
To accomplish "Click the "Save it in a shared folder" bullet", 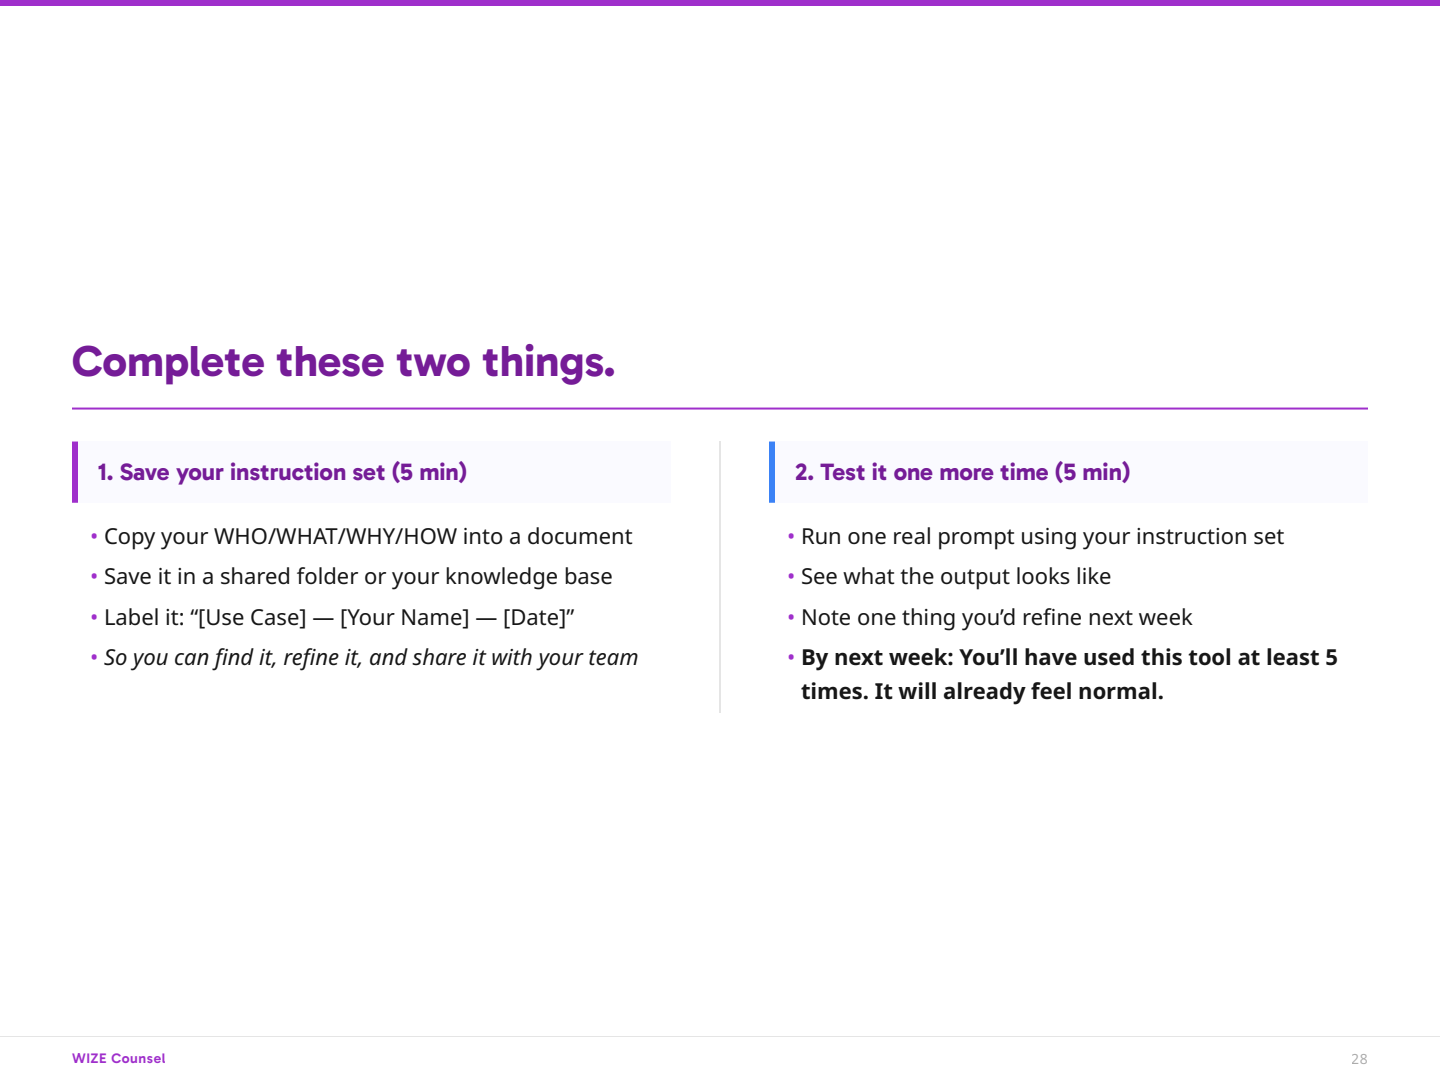I will 357,577.
